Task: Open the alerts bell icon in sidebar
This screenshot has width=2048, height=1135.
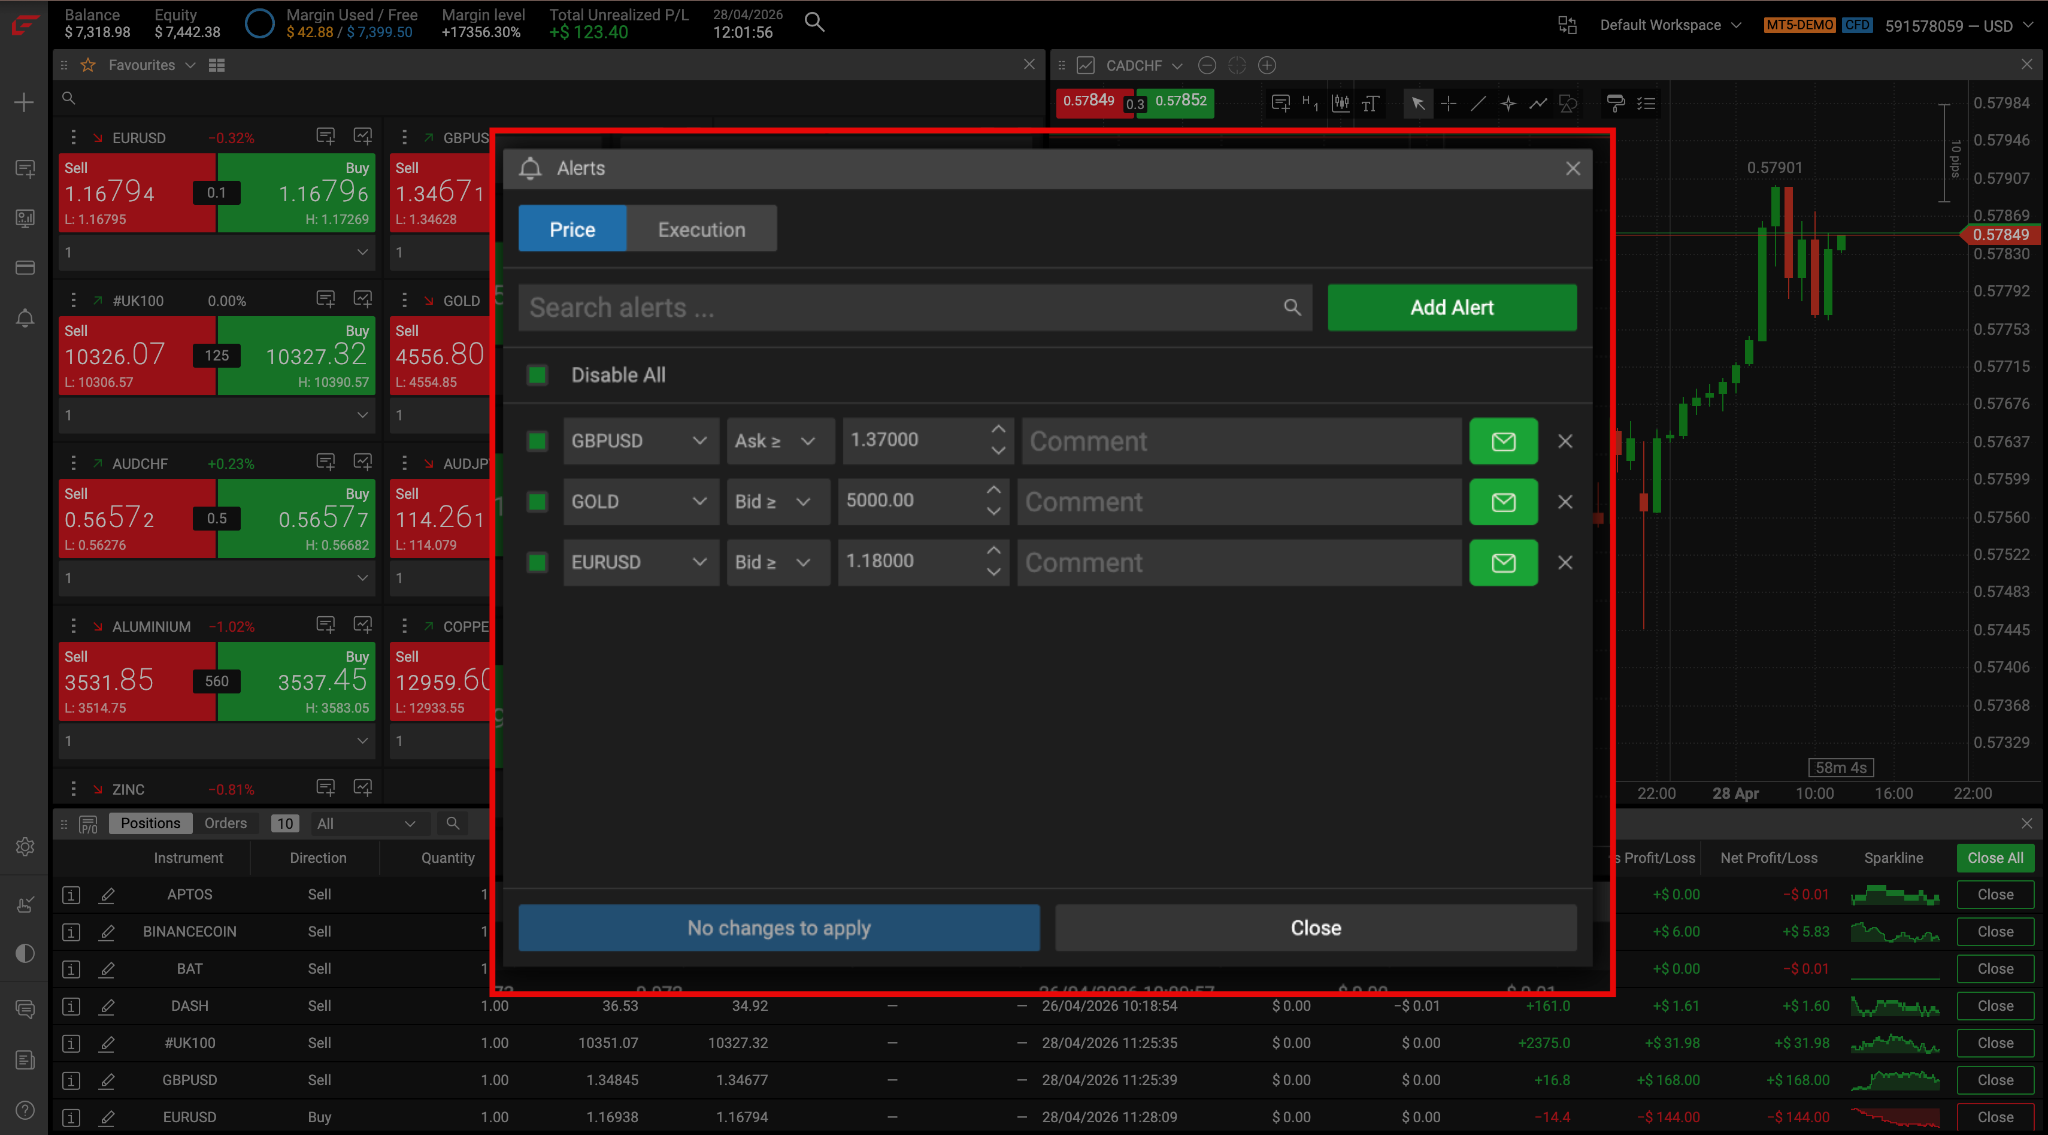Action: 25,319
